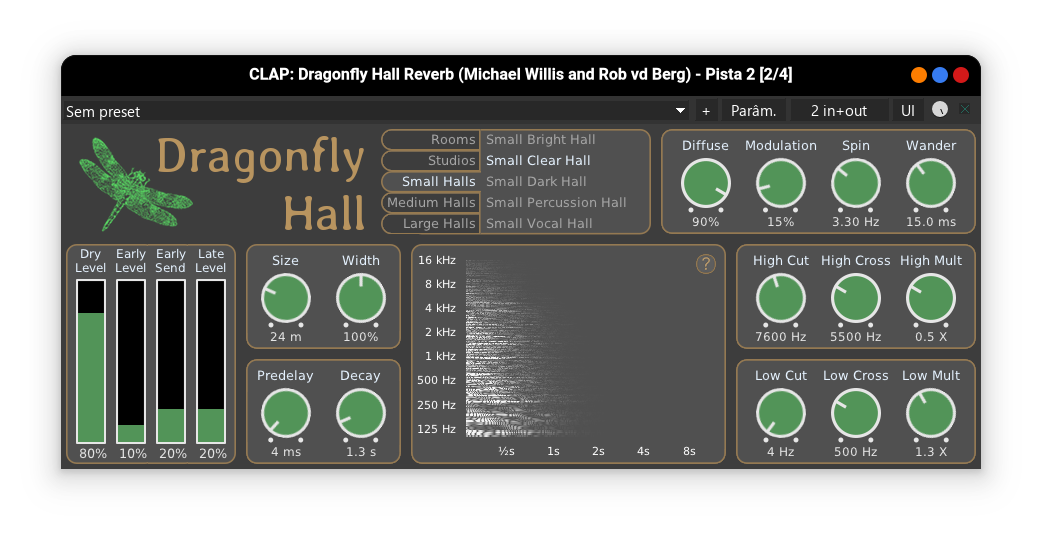Click the 80% Dry Level value
The height and width of the screenshot is (536, 1042).
93,454
